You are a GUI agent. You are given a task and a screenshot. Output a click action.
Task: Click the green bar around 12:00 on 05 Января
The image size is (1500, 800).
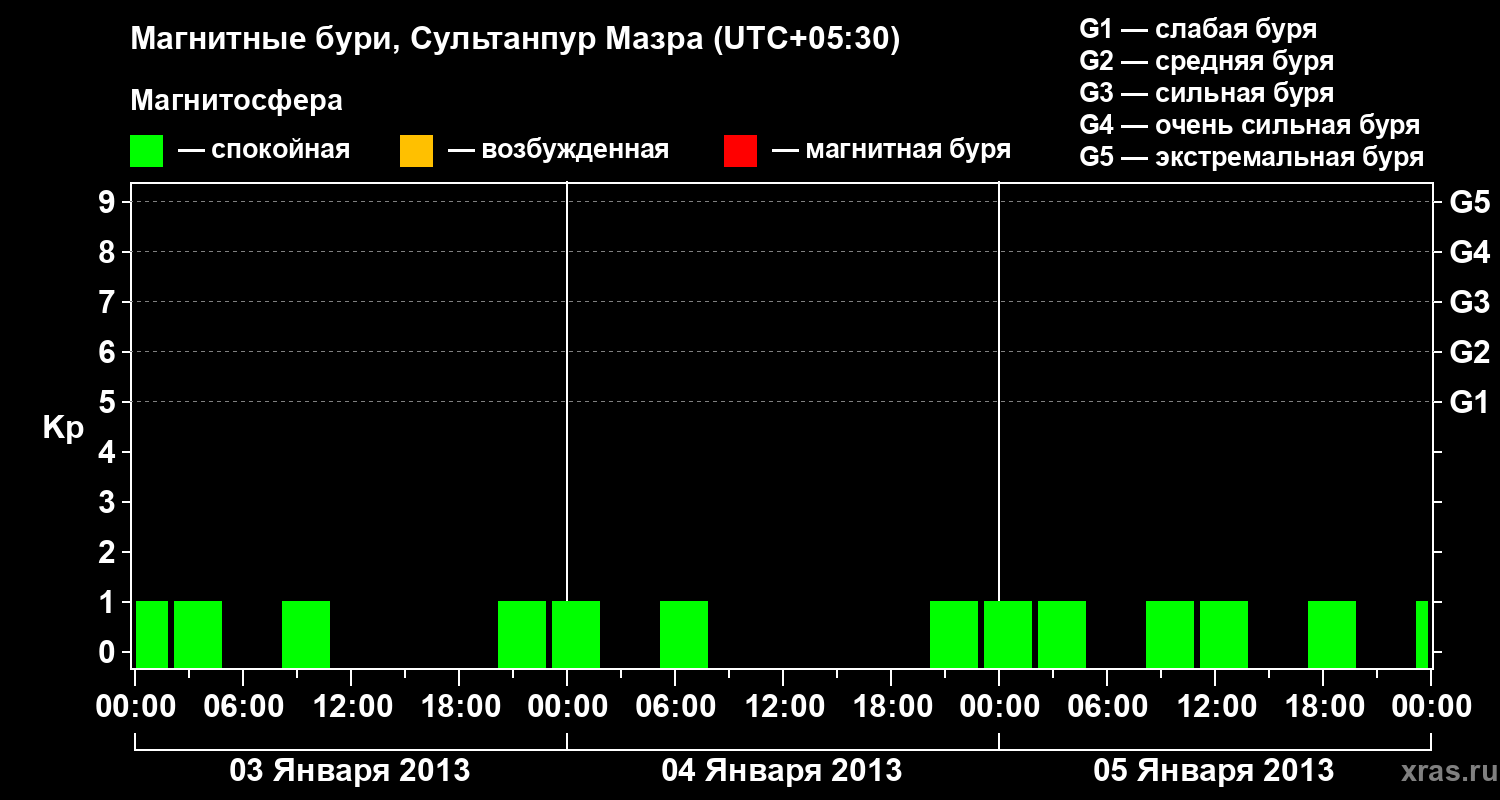pyautogui.click(x=1224, y=634)
